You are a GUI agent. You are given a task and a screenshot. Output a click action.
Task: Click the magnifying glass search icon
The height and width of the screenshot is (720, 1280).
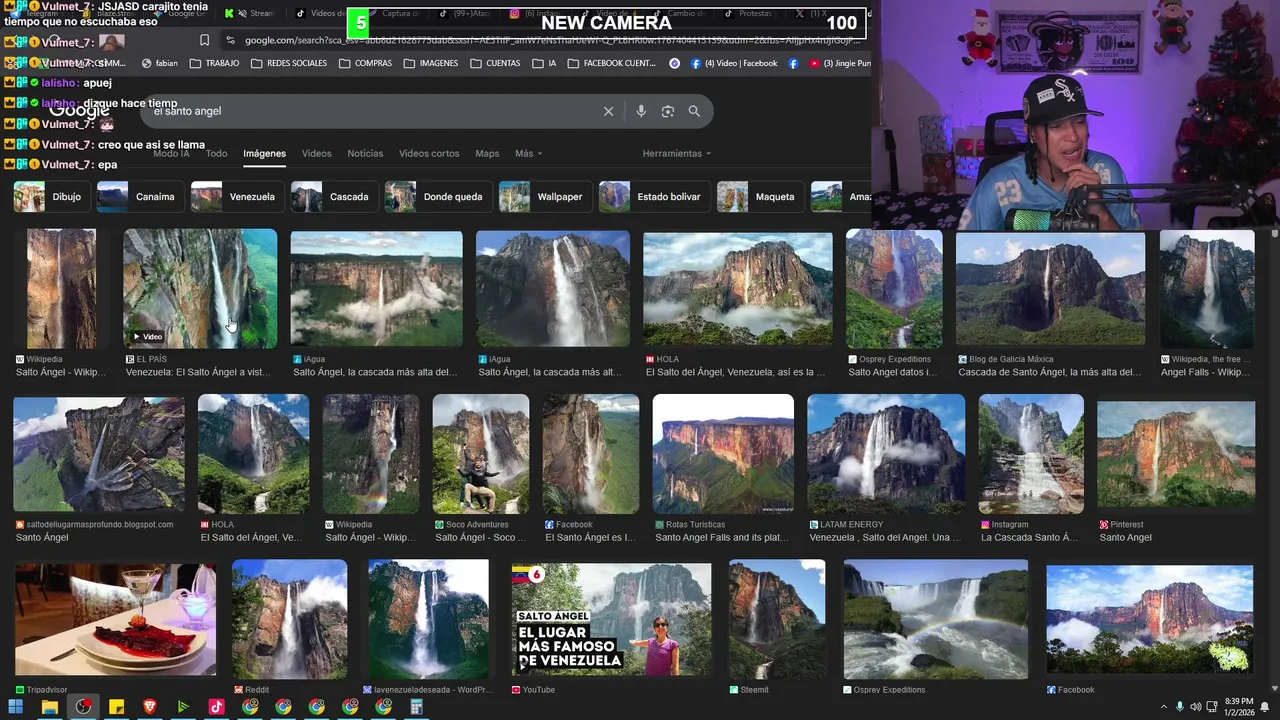point(694,111)
